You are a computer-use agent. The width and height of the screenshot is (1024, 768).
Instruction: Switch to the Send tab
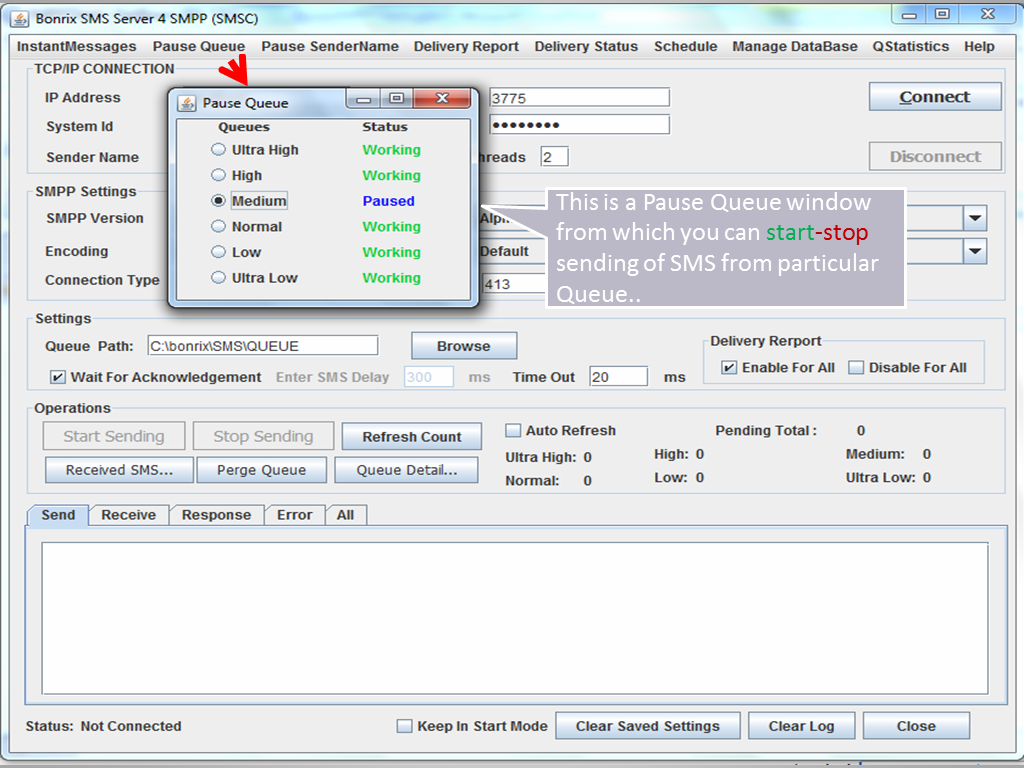tap(58, 515)
